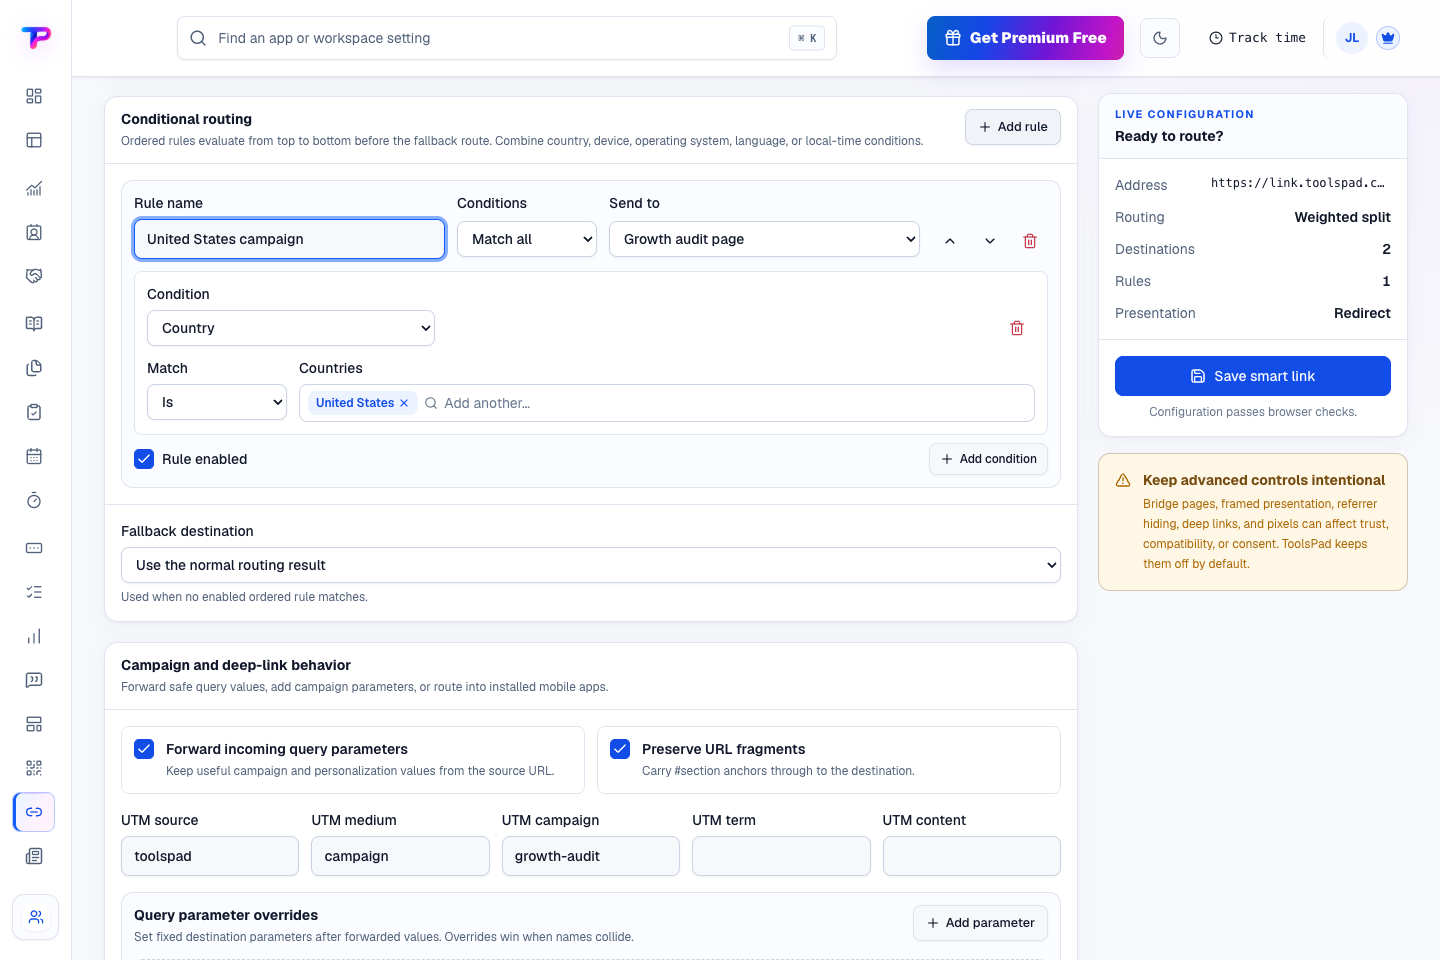Screen dimensions: 1440x960
Task: Delete the United States campaign rule
Action: coord(1030,241)
